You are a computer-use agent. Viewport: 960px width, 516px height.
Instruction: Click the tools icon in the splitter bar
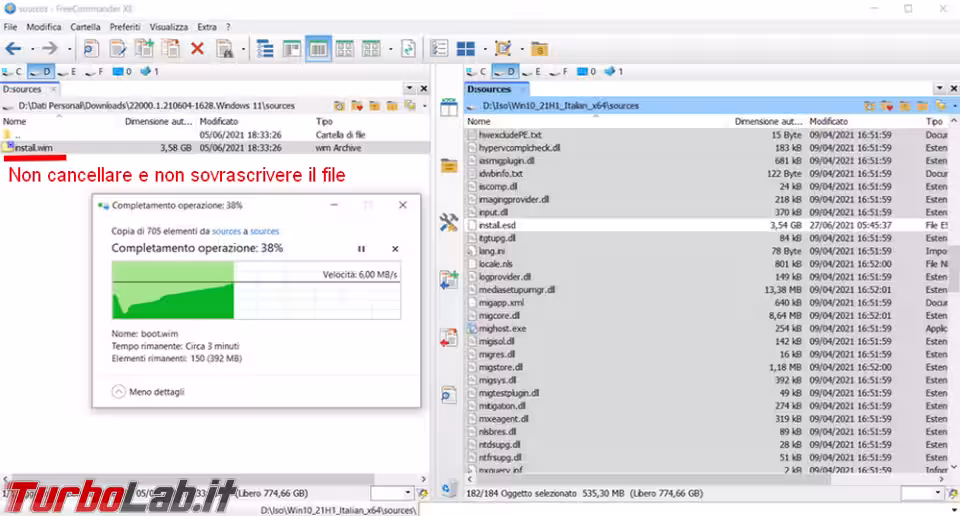tap(449, 223)
